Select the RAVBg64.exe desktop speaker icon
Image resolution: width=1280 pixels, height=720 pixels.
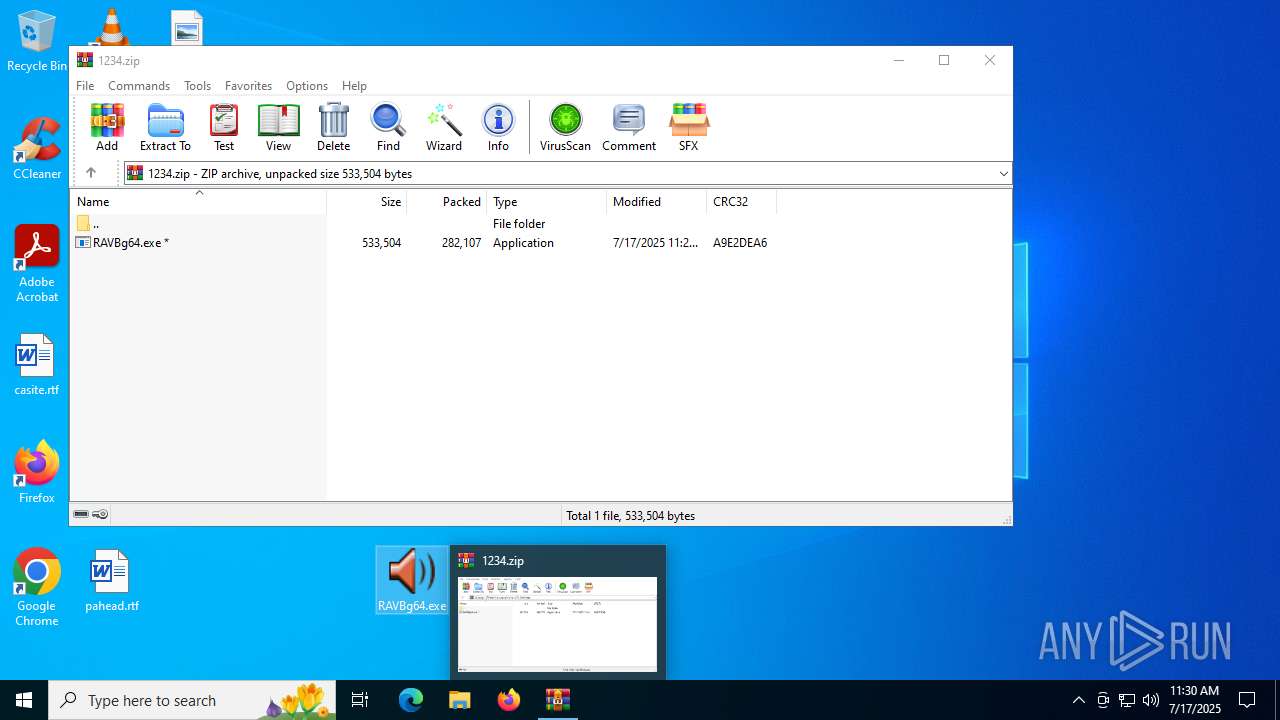point(411,580)
